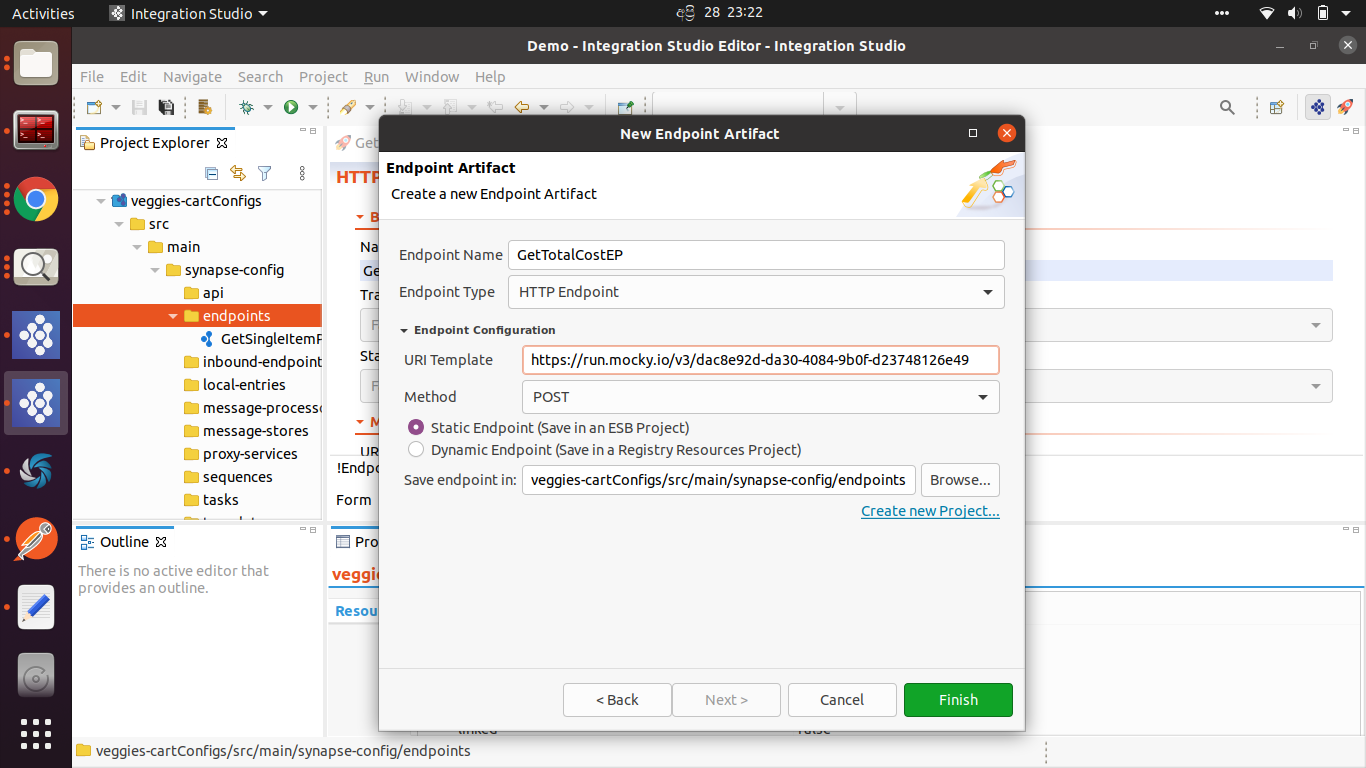
Task: Open the text editor pencil dock icon
Action: 36,607
